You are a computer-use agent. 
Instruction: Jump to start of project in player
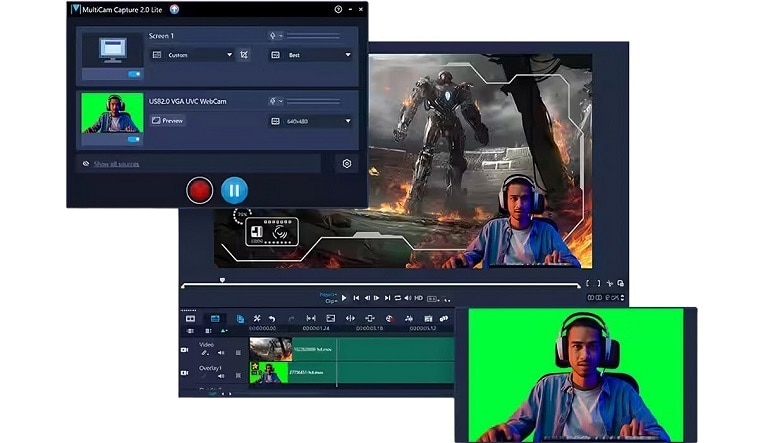356,298
